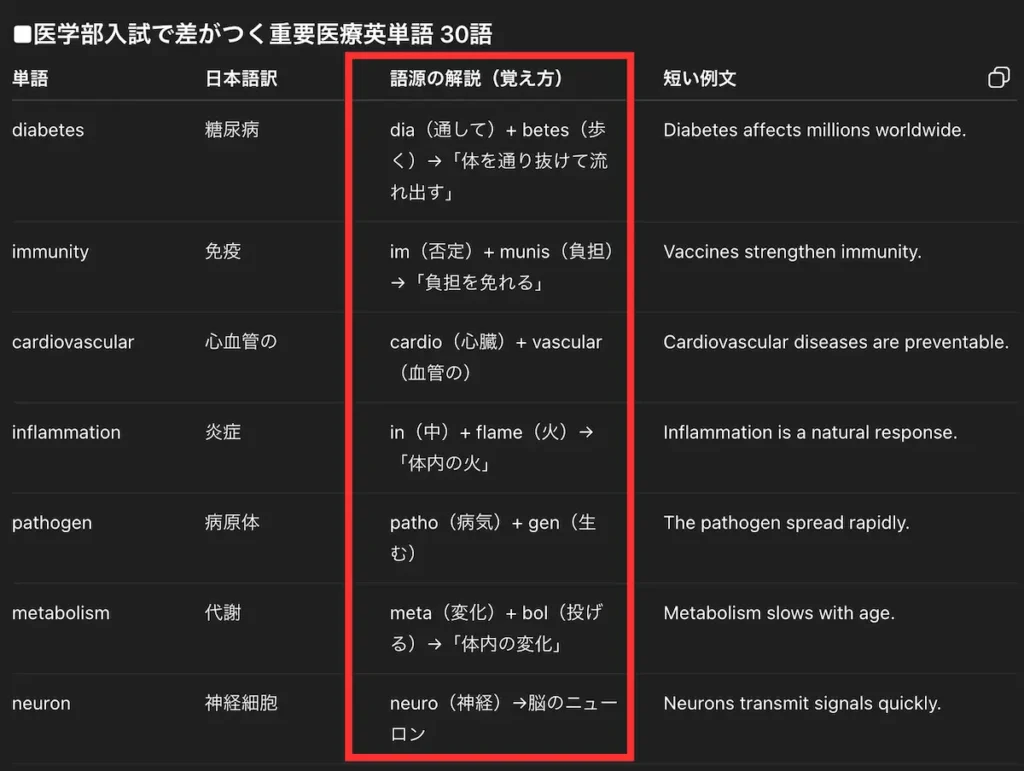This screenshot has width=1024, height=771.
Task: Click the word neuron
Action: pyautogui.click(x=41, y=703)
